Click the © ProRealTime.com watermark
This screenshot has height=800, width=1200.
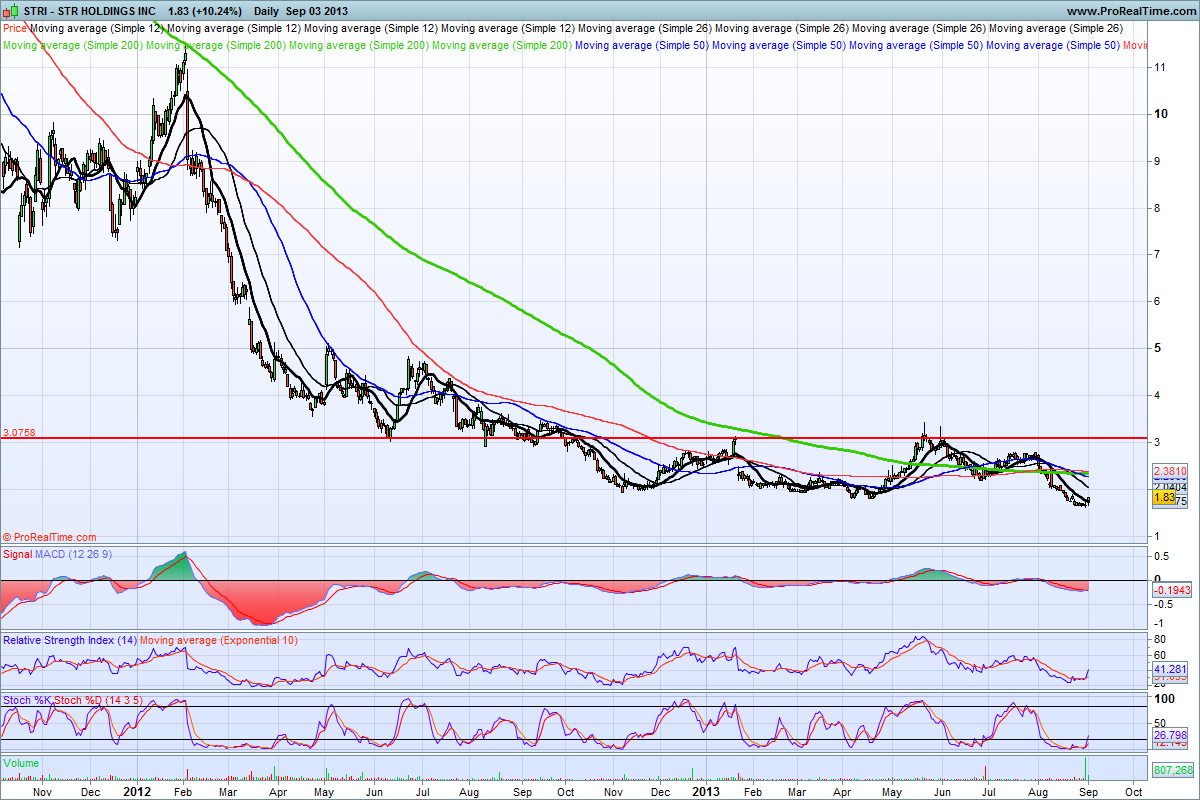click(50, 537)
